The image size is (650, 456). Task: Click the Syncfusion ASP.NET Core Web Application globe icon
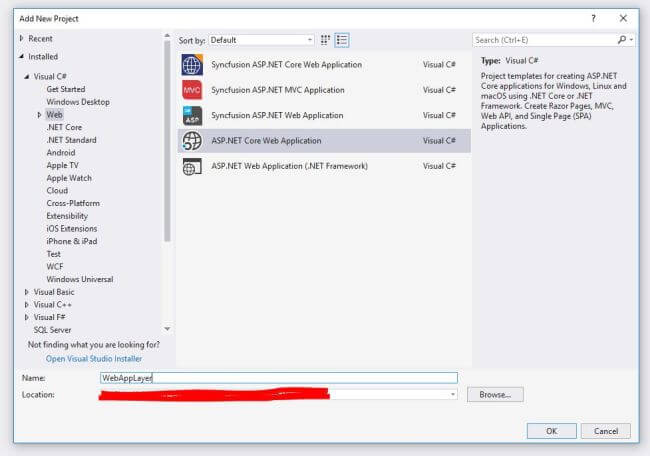[192, 65]
